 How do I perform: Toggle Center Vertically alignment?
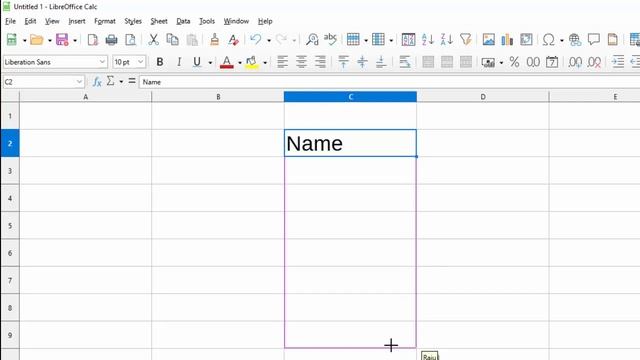click(362, 62)
